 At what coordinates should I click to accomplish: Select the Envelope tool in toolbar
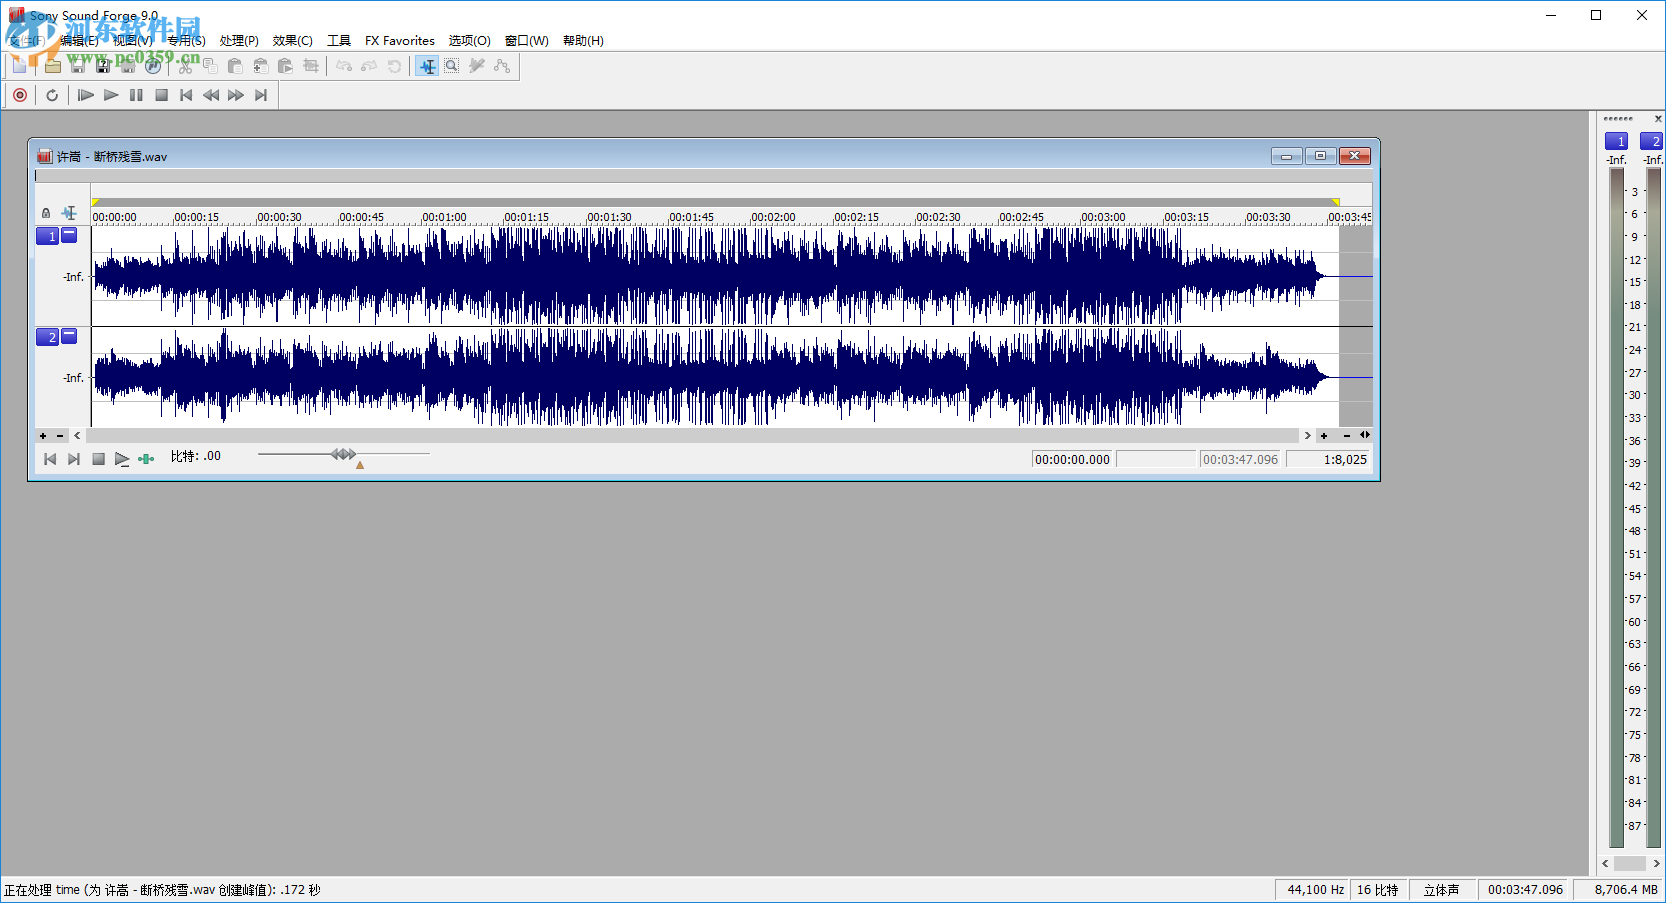coord(502,66)
